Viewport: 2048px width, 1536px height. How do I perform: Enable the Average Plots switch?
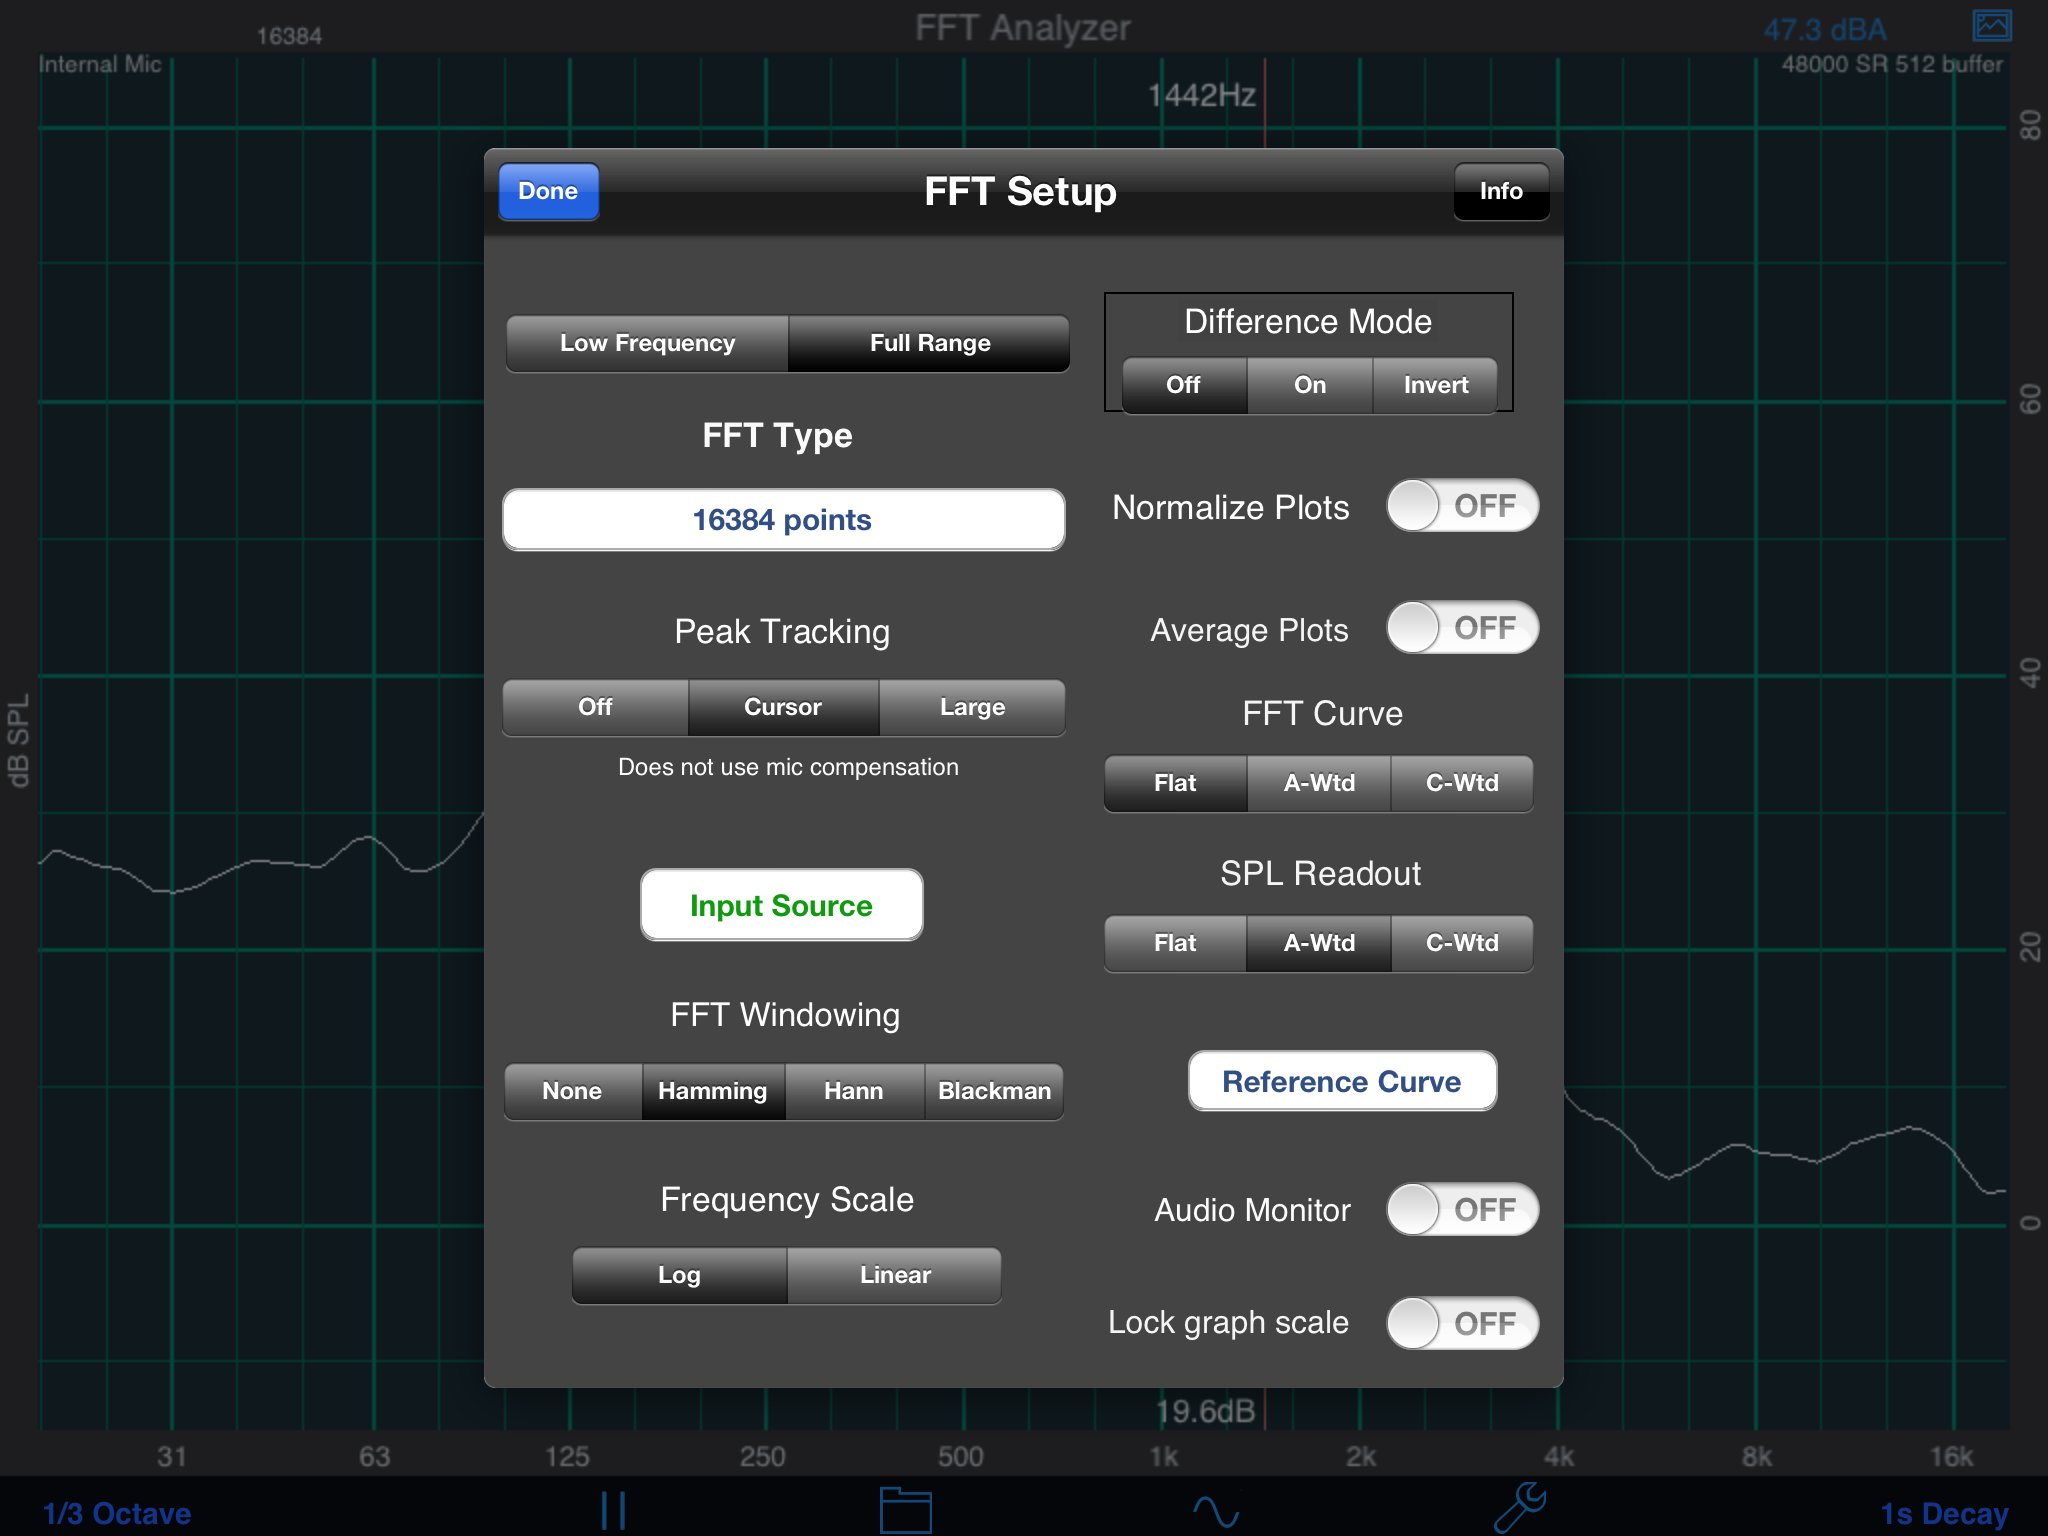[1461, 628]
